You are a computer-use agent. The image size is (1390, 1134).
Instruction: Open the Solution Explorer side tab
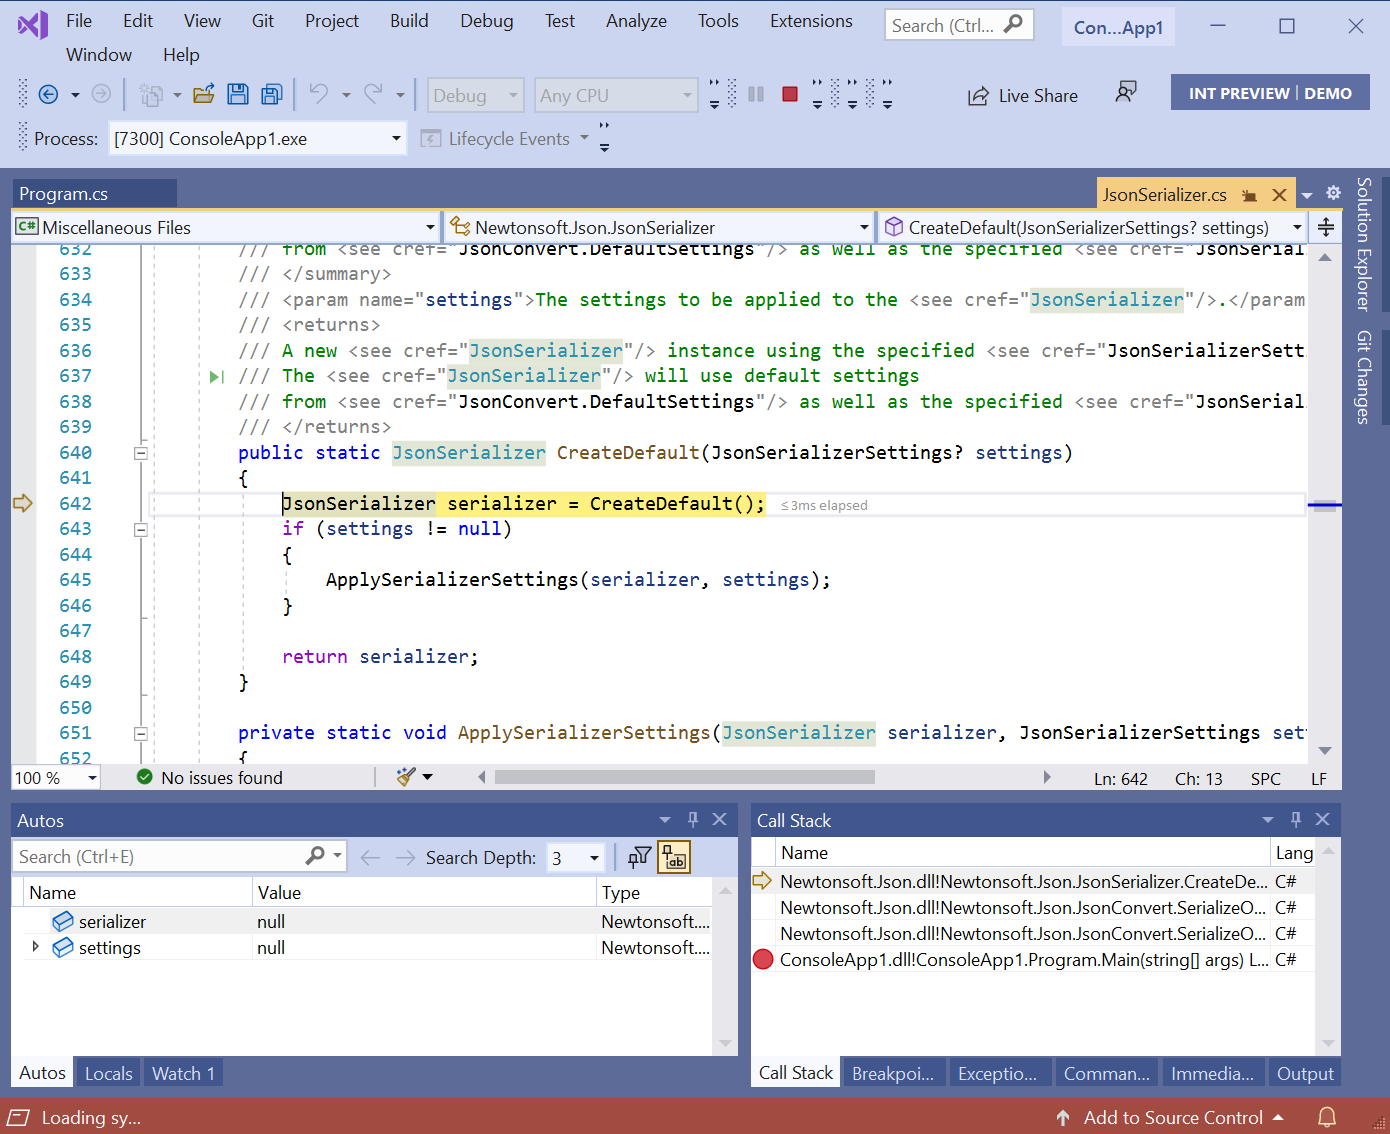point(1363,245)
